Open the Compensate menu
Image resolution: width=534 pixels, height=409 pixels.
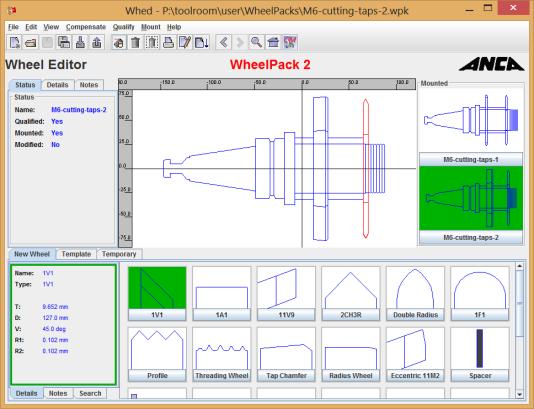(x=86, y=27)
